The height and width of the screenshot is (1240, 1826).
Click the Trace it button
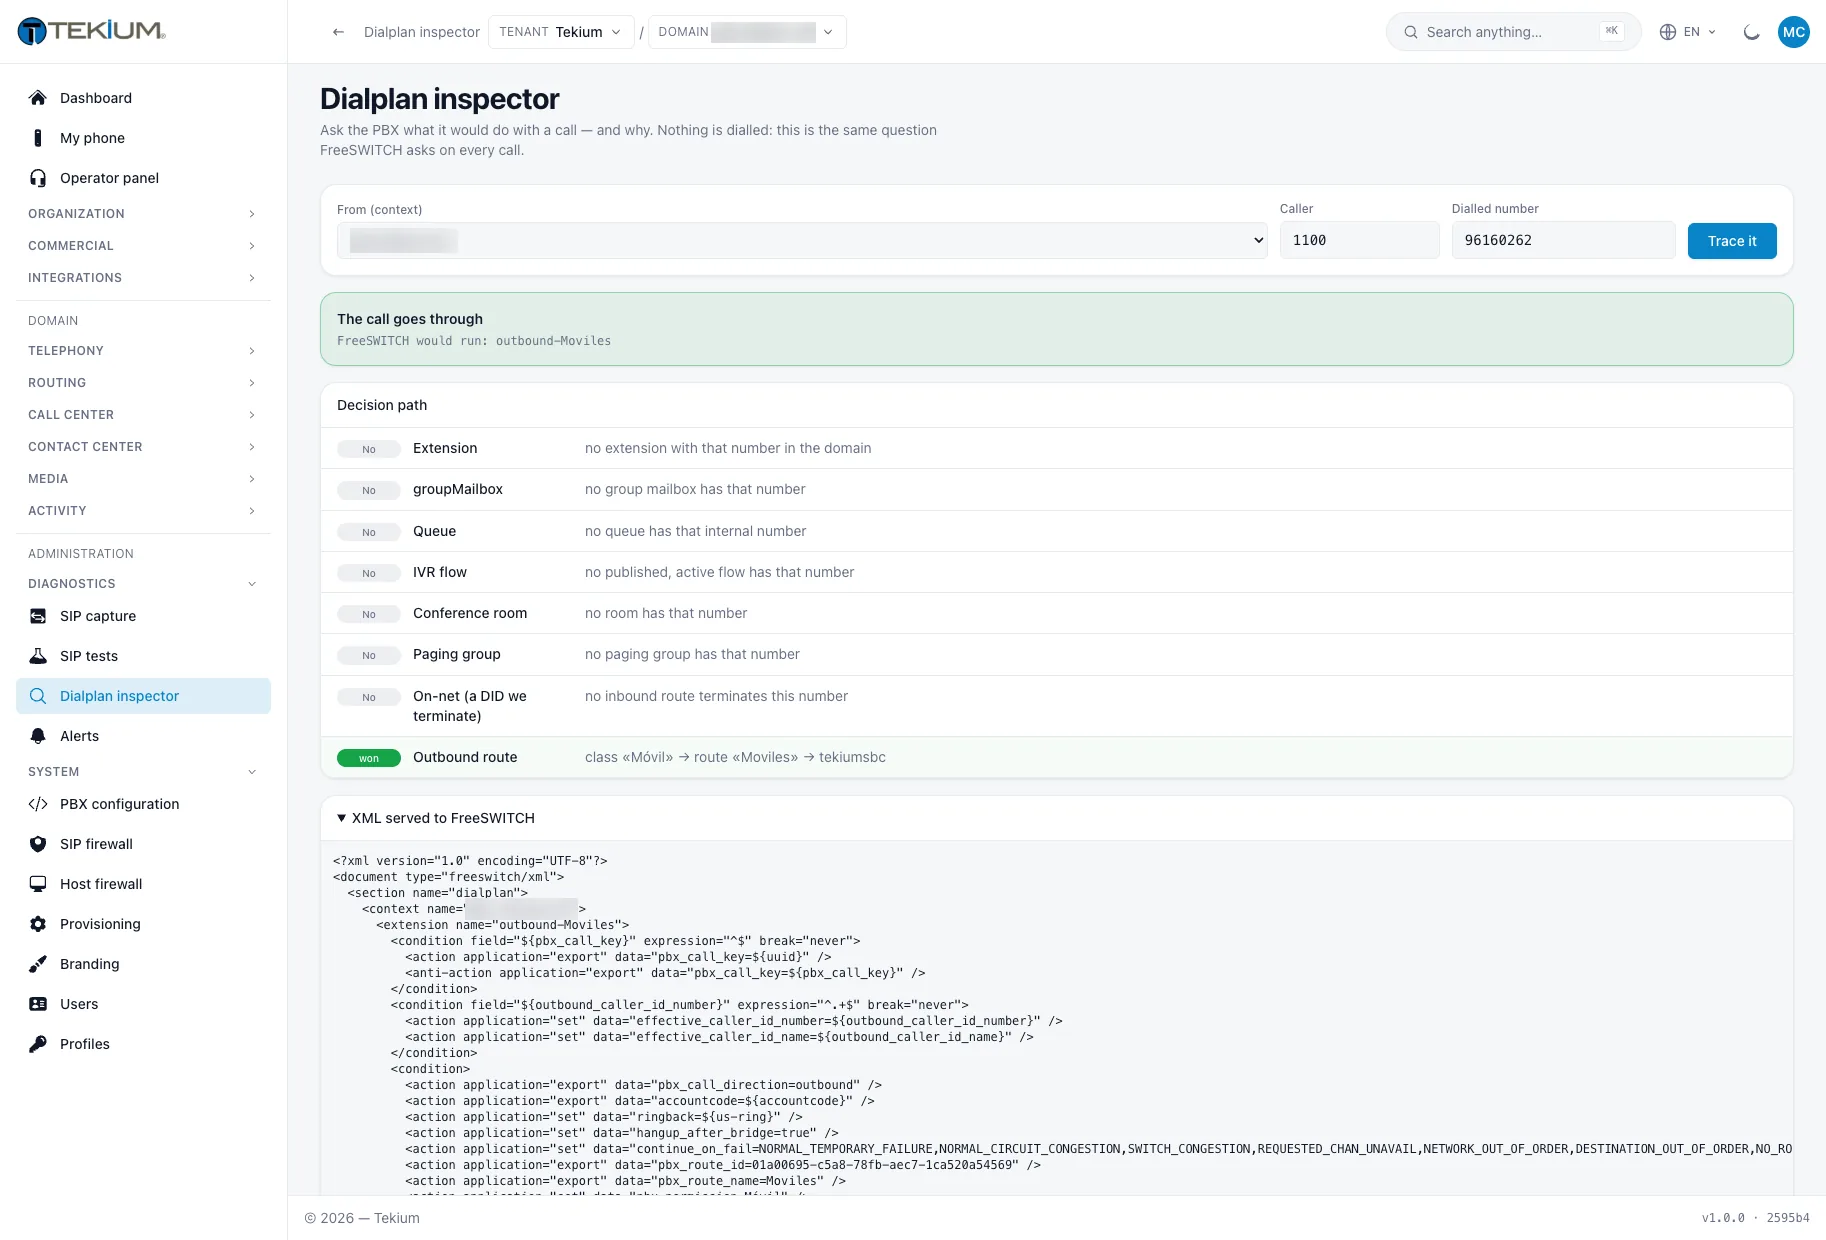1732,241
